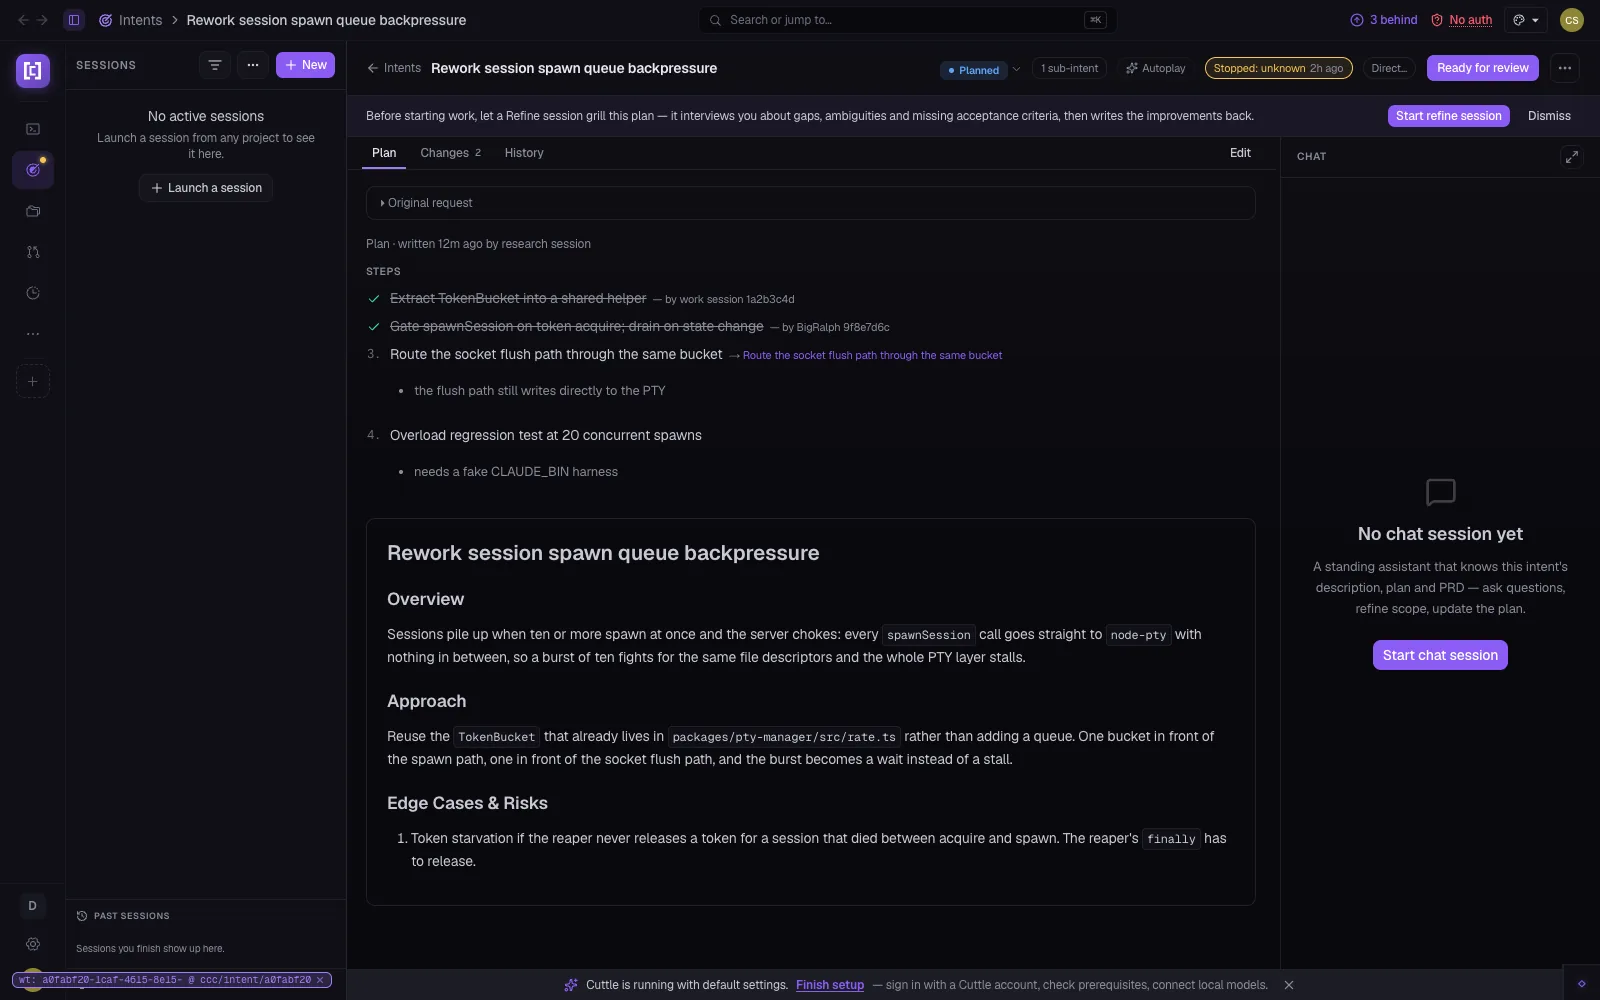Click the Stopped: unknown status badge
Image resolution: width=1600 pixels, height=1000 pixels.
pos(1278,68)
